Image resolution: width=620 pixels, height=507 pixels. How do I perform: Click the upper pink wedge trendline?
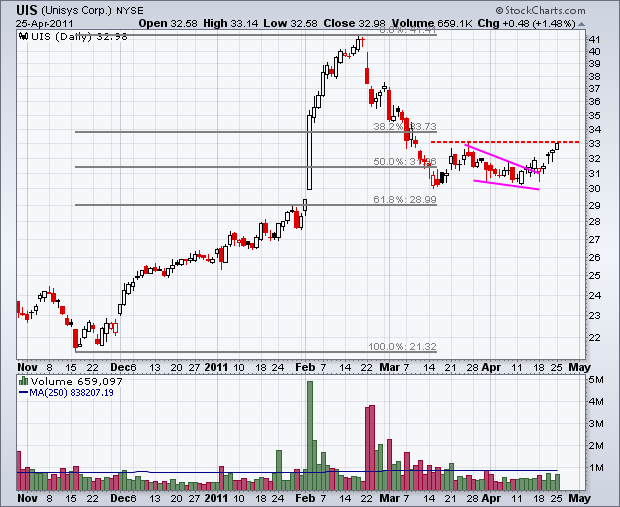[502, 159]
